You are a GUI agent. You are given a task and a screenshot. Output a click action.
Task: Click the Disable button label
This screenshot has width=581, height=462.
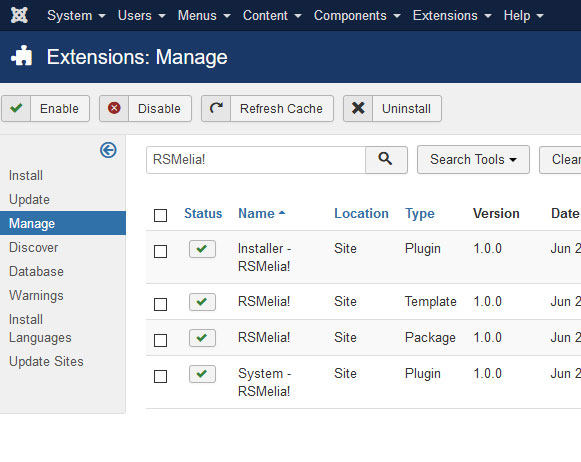pyautogui.click(x=159, y=109)
